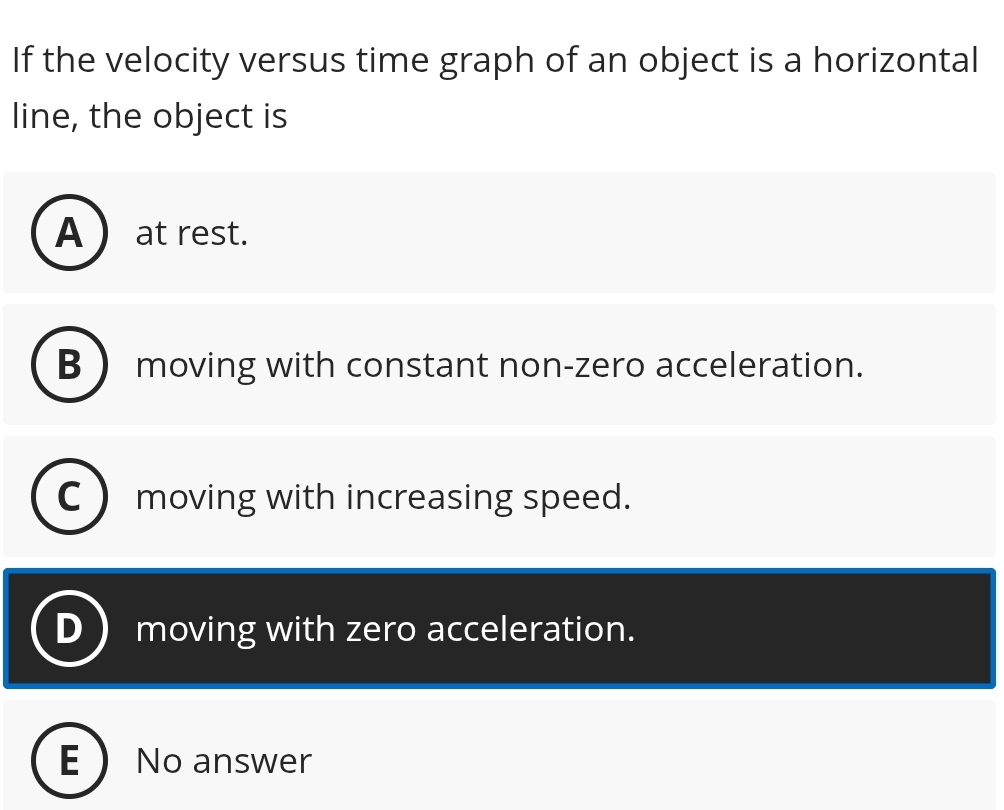Click the circled letter C badge
Viewport: 1004px width, 810px height.
pos(68,497)
